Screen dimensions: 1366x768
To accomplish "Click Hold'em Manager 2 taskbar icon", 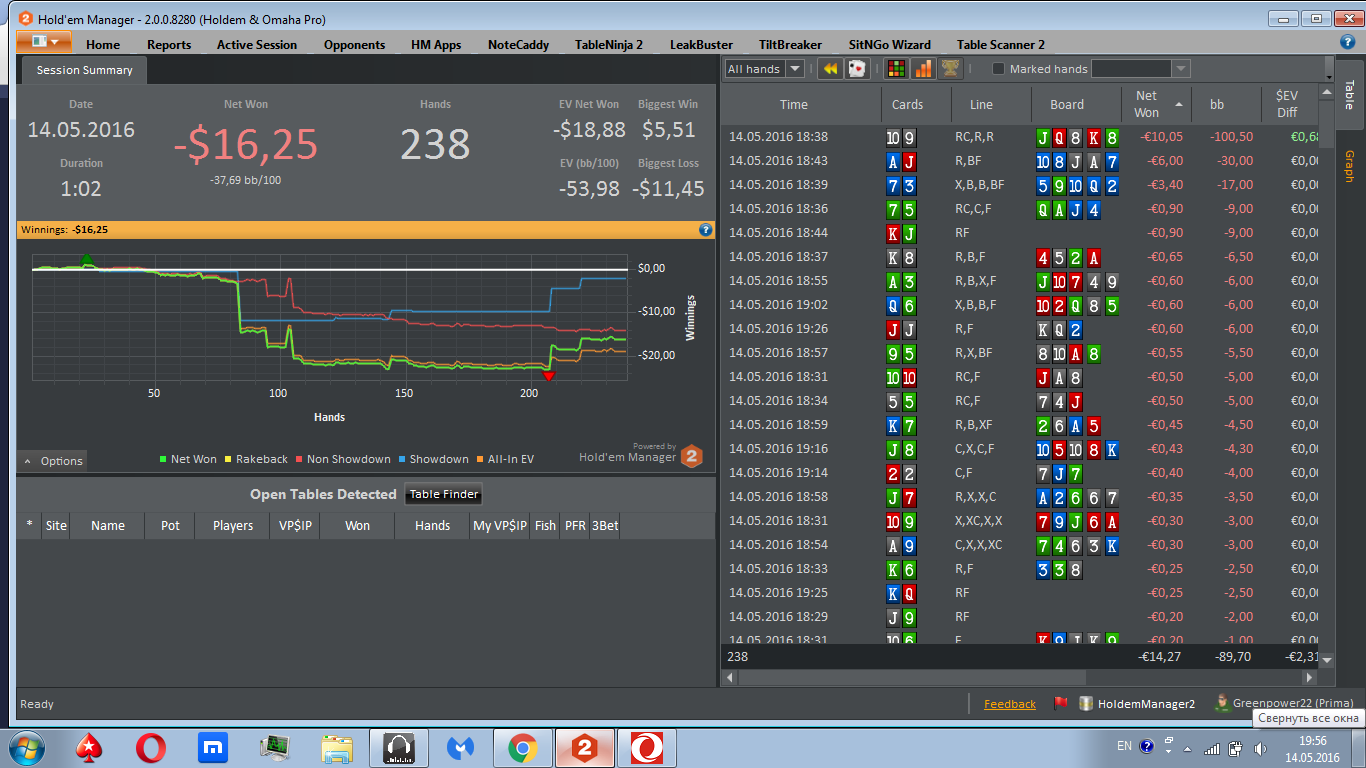I will click(x=584, y=747).
